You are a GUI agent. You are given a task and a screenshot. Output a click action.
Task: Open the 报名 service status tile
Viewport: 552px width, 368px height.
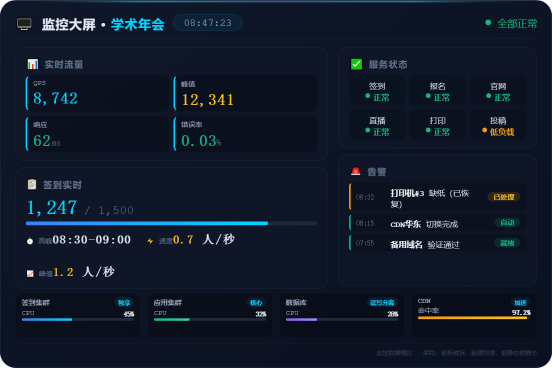[x=438, y=90]
